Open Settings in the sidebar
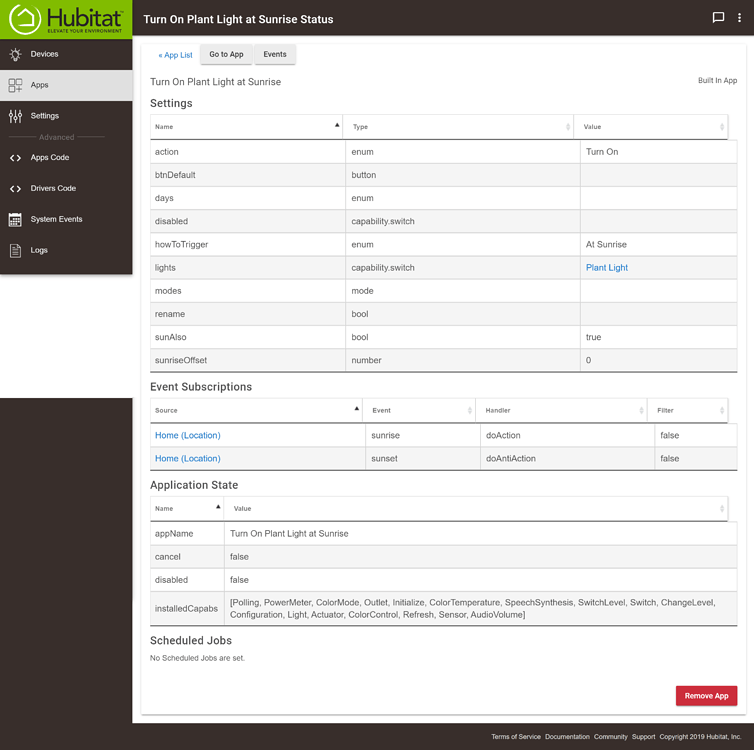 point(66,116)
